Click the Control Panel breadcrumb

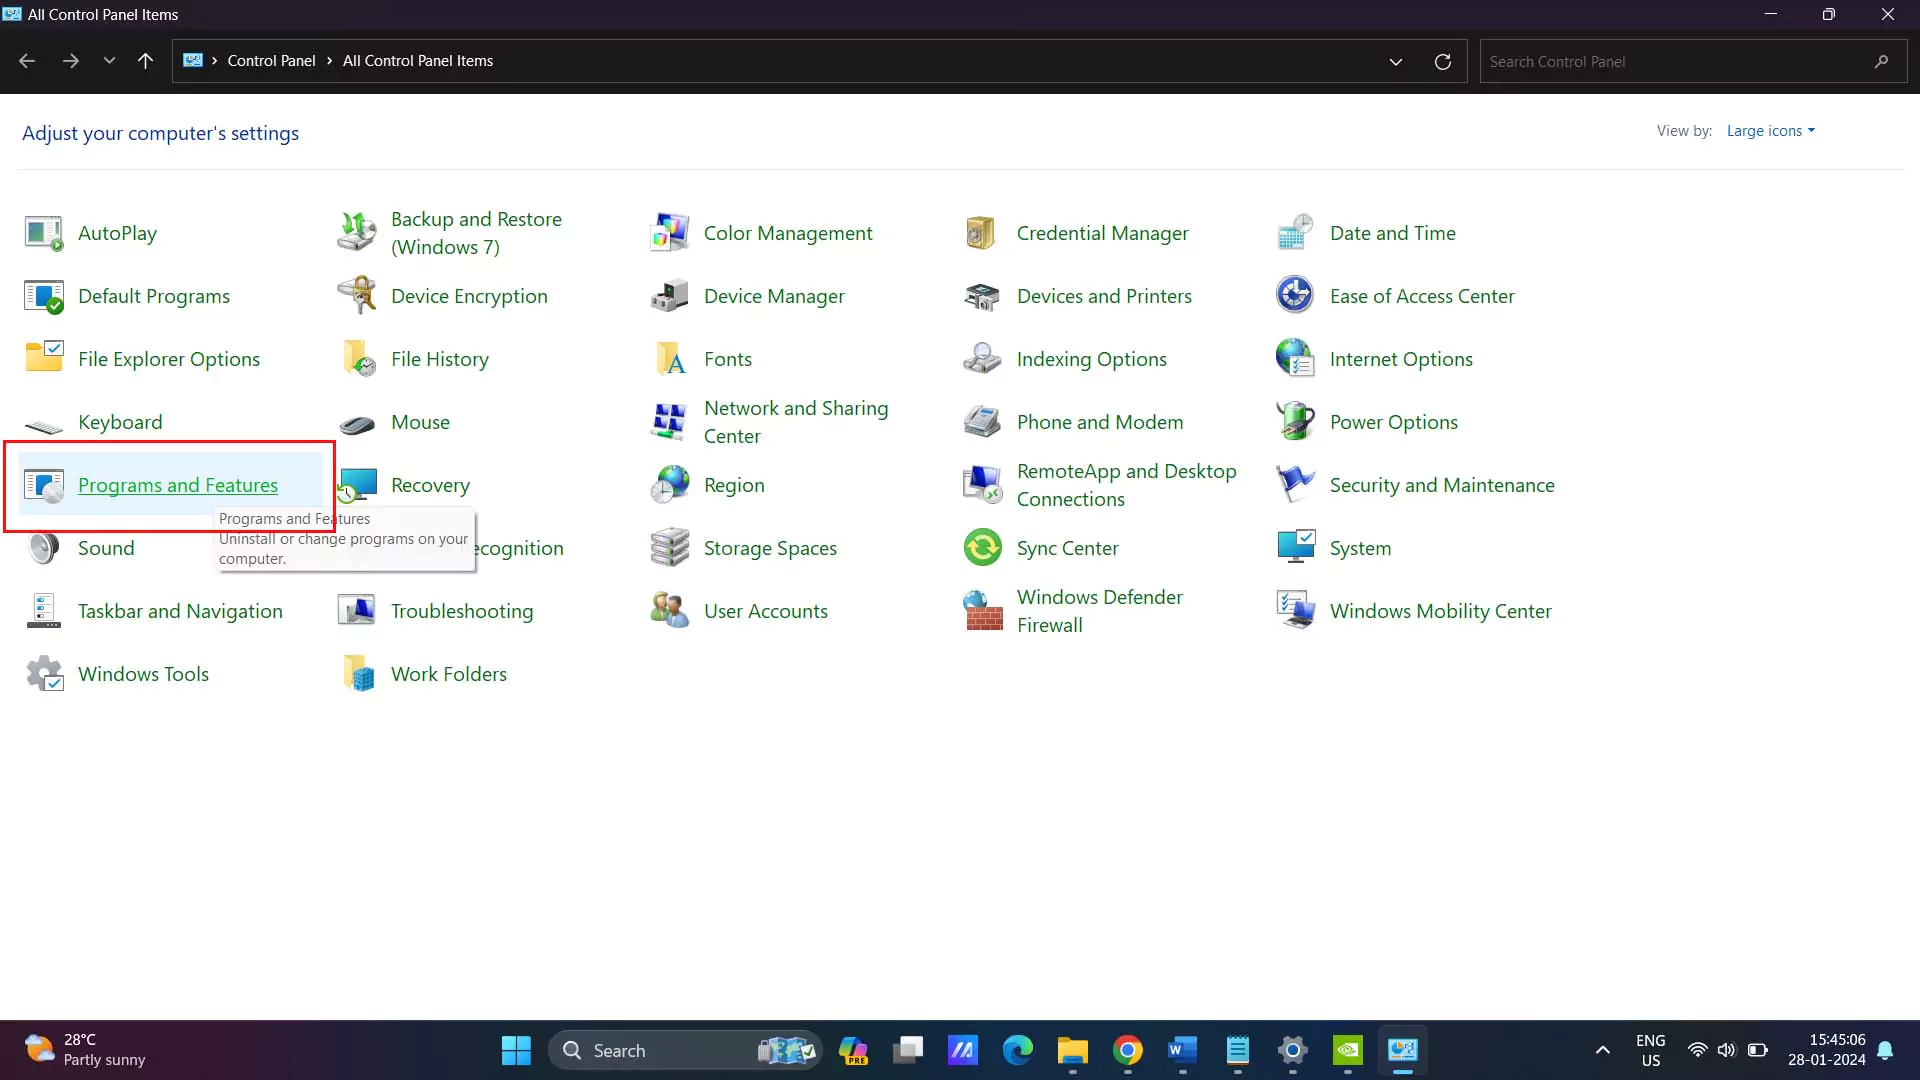271,61
